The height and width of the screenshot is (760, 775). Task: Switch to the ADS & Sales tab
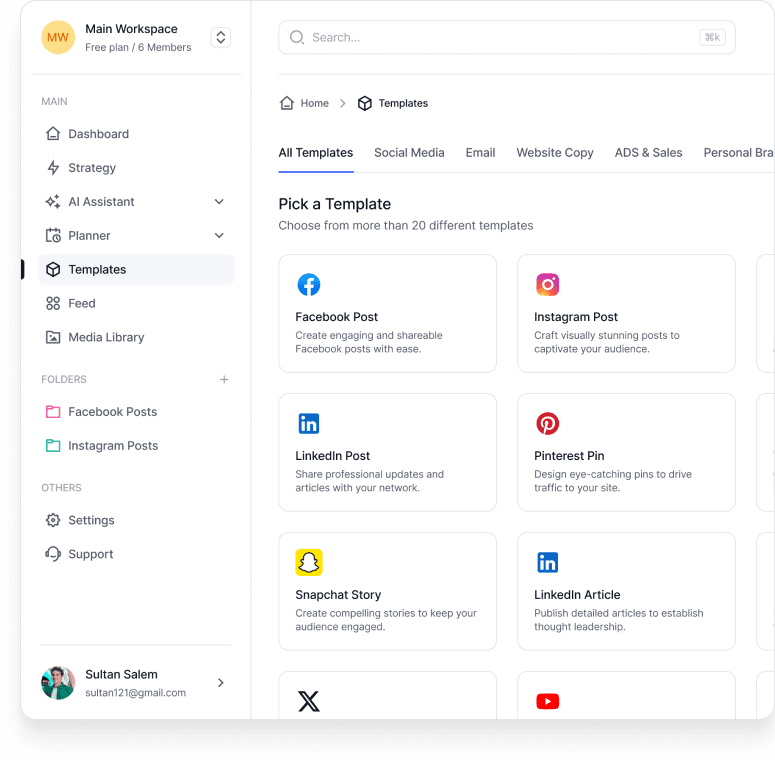point(648,153)
